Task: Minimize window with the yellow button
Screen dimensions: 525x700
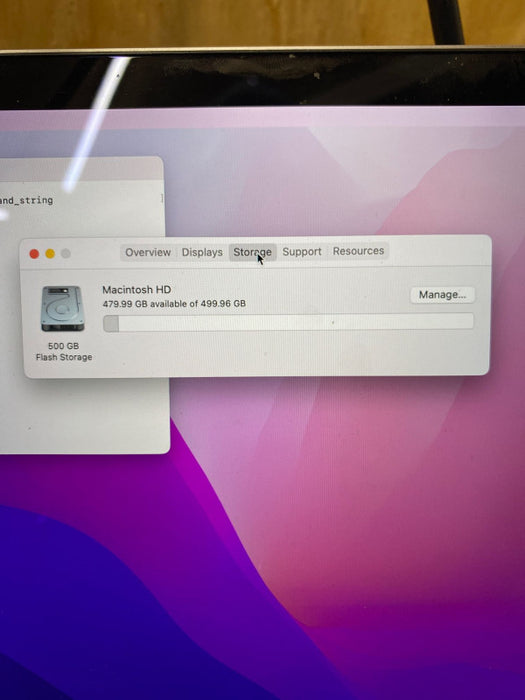Action: tap(50, 254)
